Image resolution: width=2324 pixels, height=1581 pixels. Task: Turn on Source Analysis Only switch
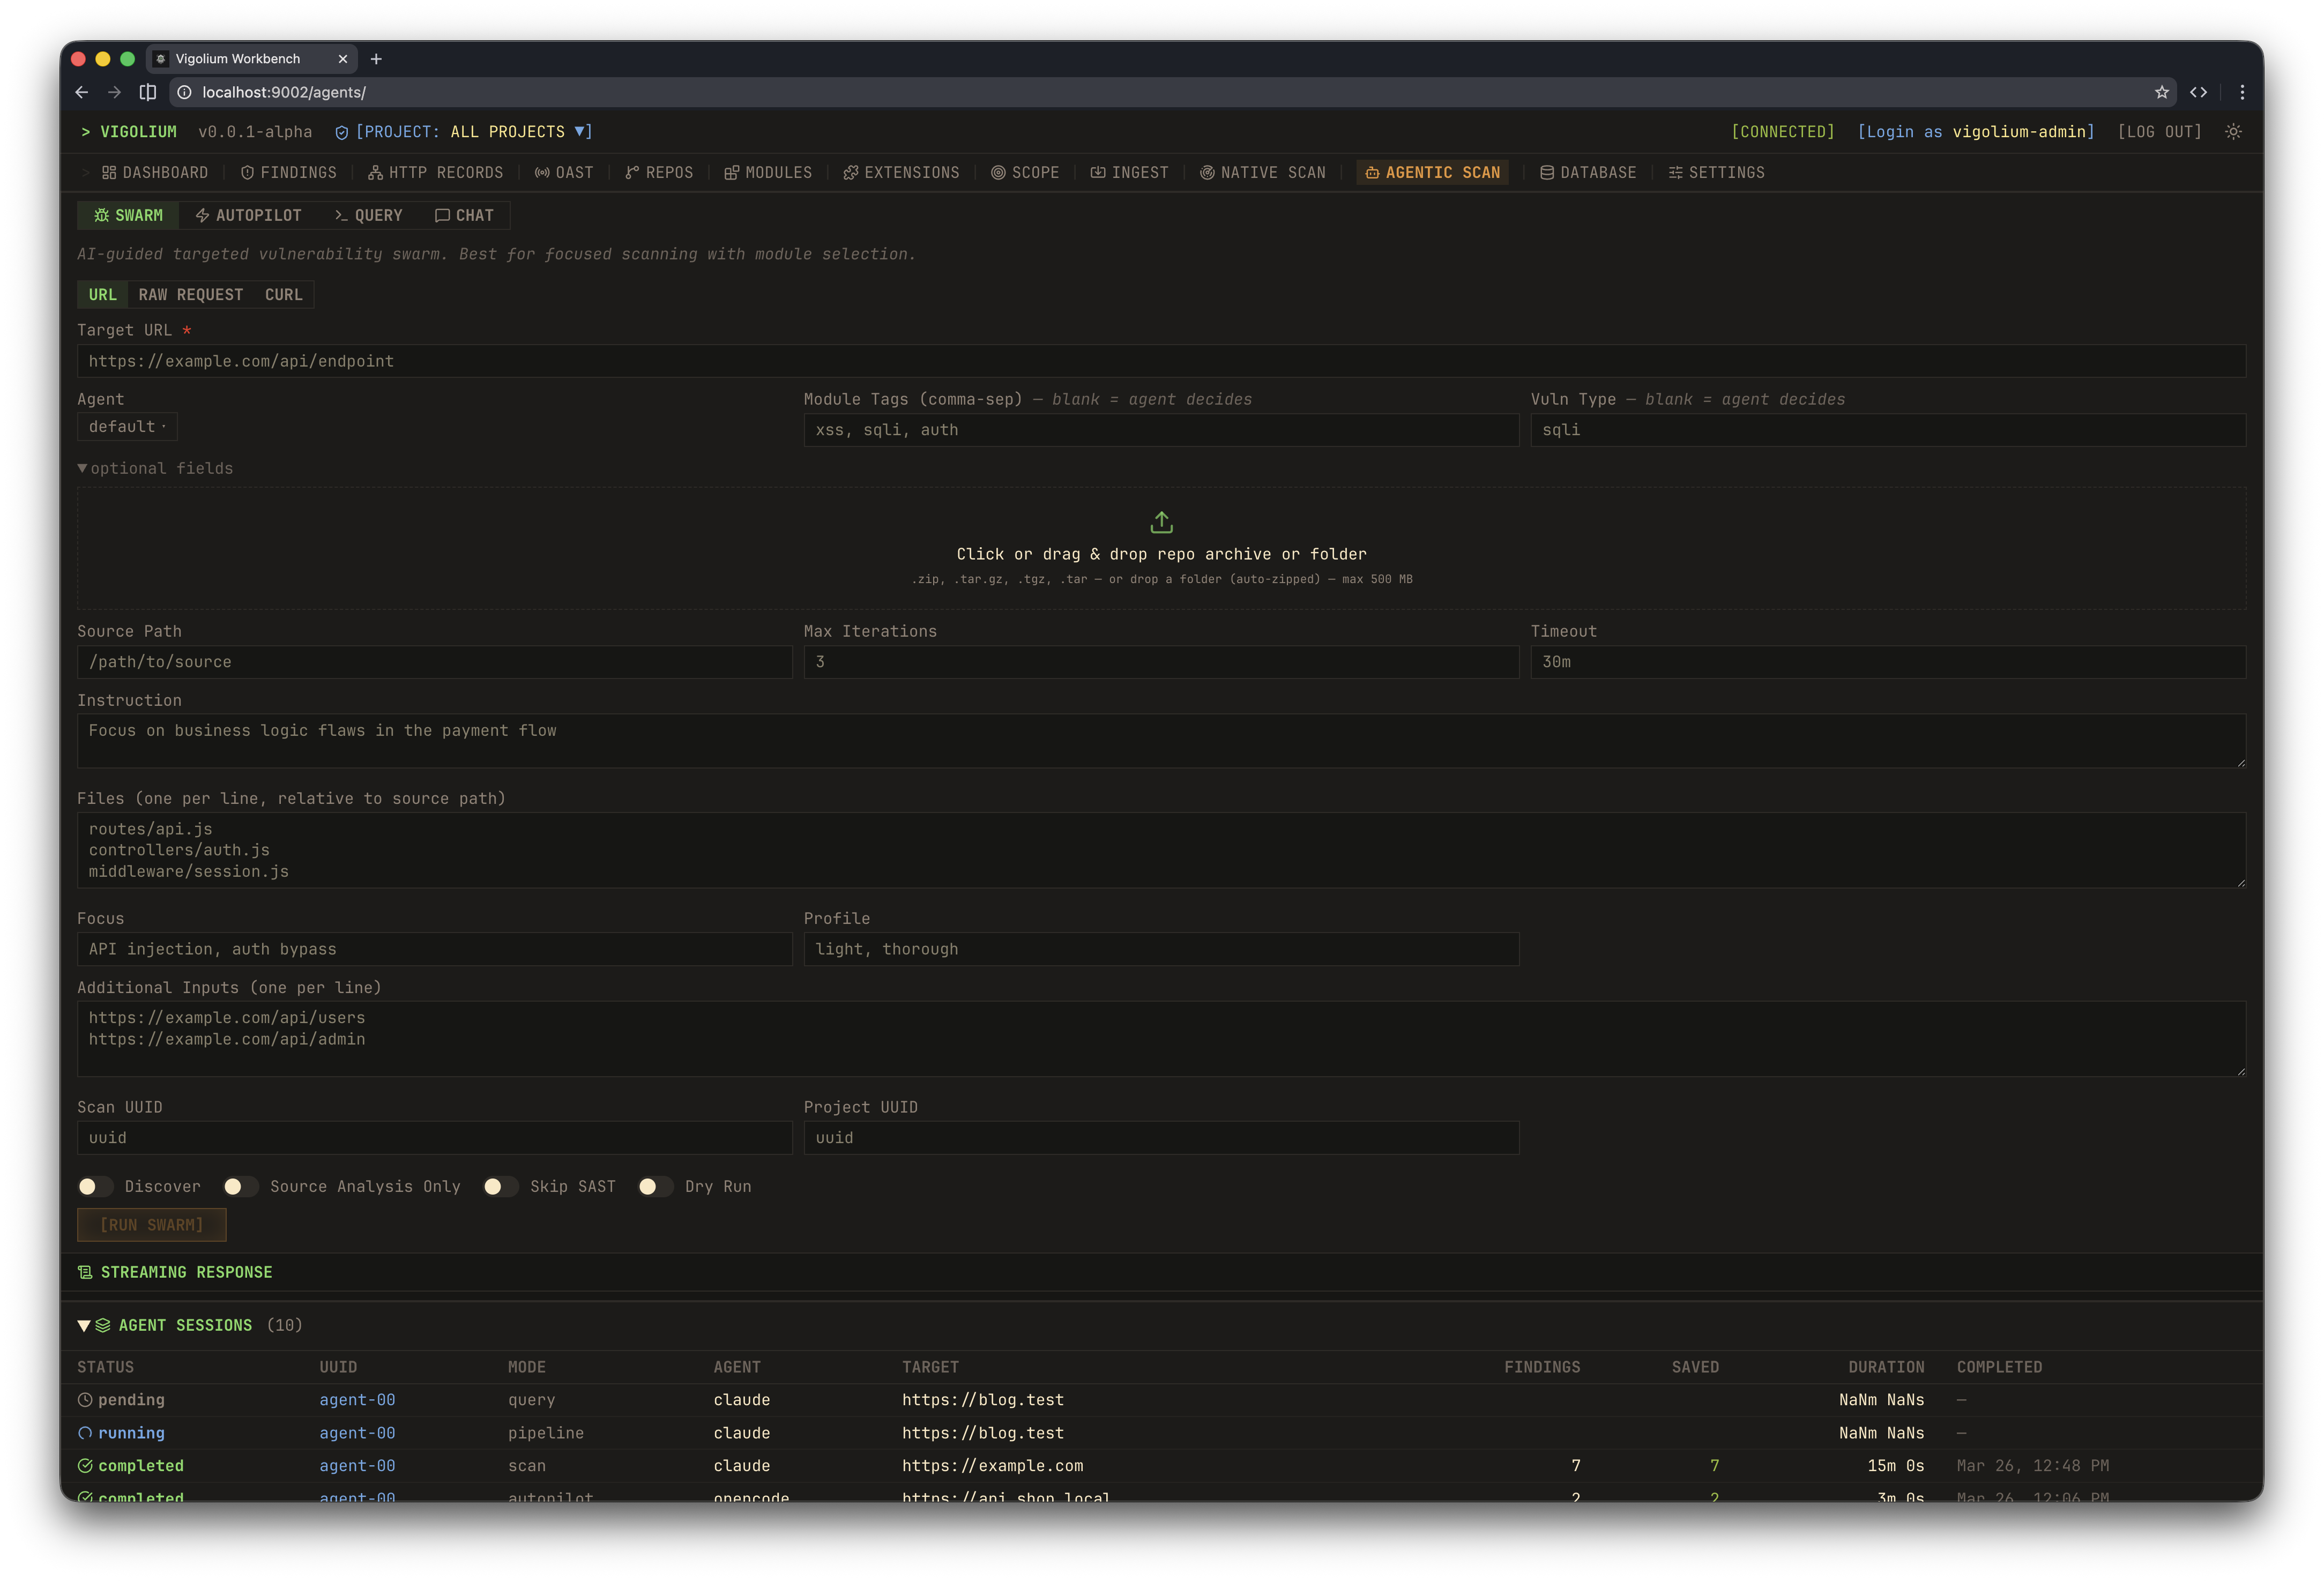tap(240, 1186)
